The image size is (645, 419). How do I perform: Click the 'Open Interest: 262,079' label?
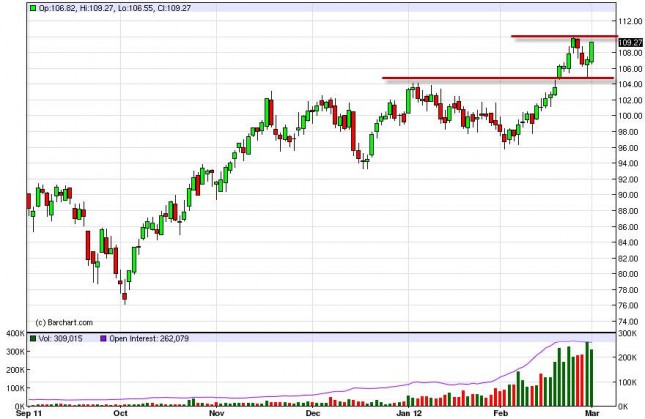149,338
